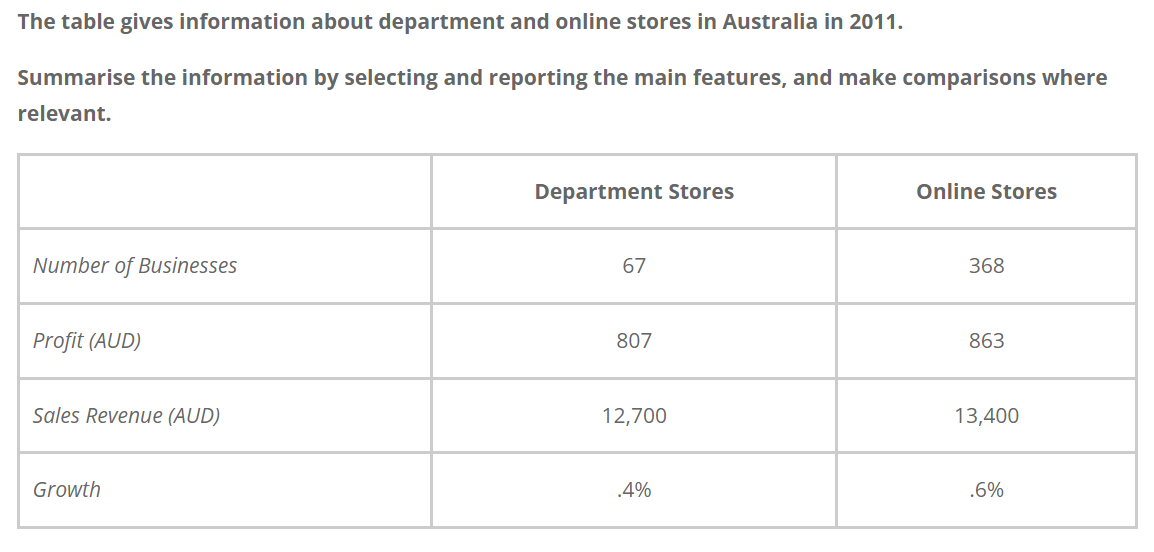
Task: Click the word 'relevant.' ending the instructions
Action: click(63, 114)
